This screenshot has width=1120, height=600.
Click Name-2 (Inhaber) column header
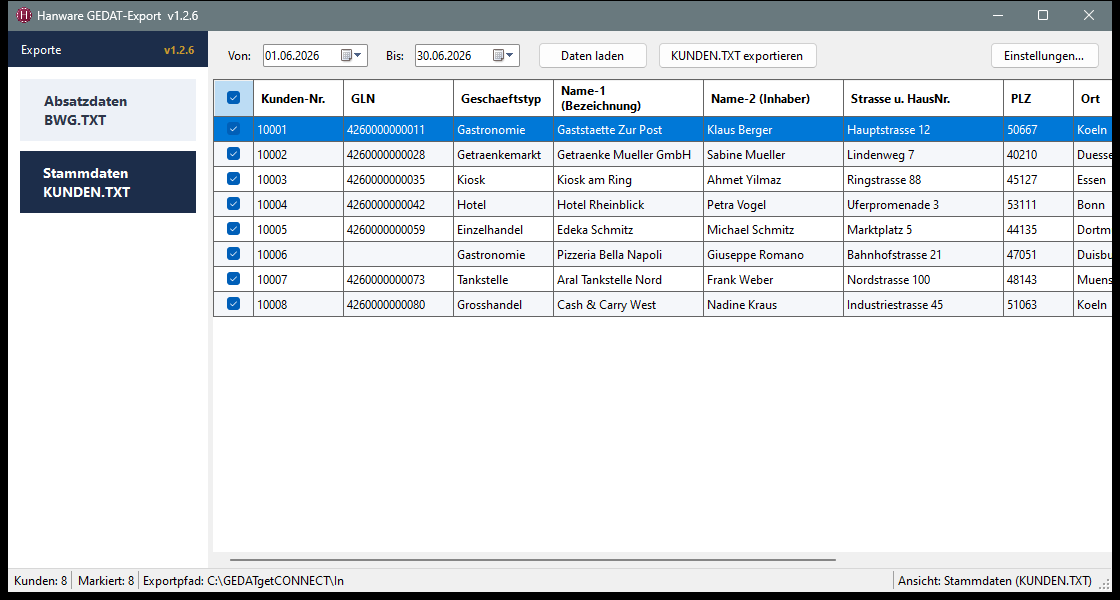coord(774,99)
